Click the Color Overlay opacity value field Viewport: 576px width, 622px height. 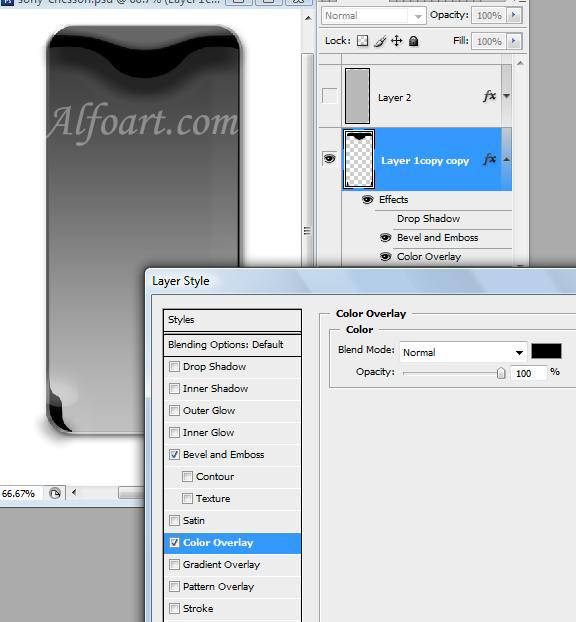tap(528, 373)
